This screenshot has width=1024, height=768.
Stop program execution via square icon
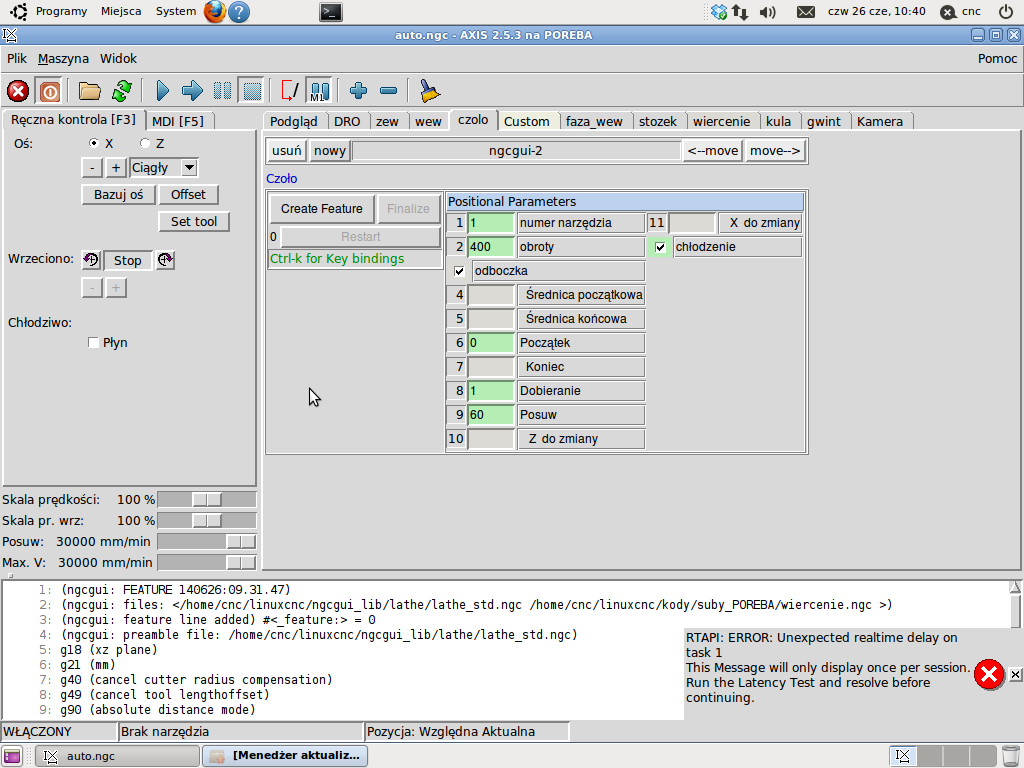pyautogui.click(x=252, y=91)
